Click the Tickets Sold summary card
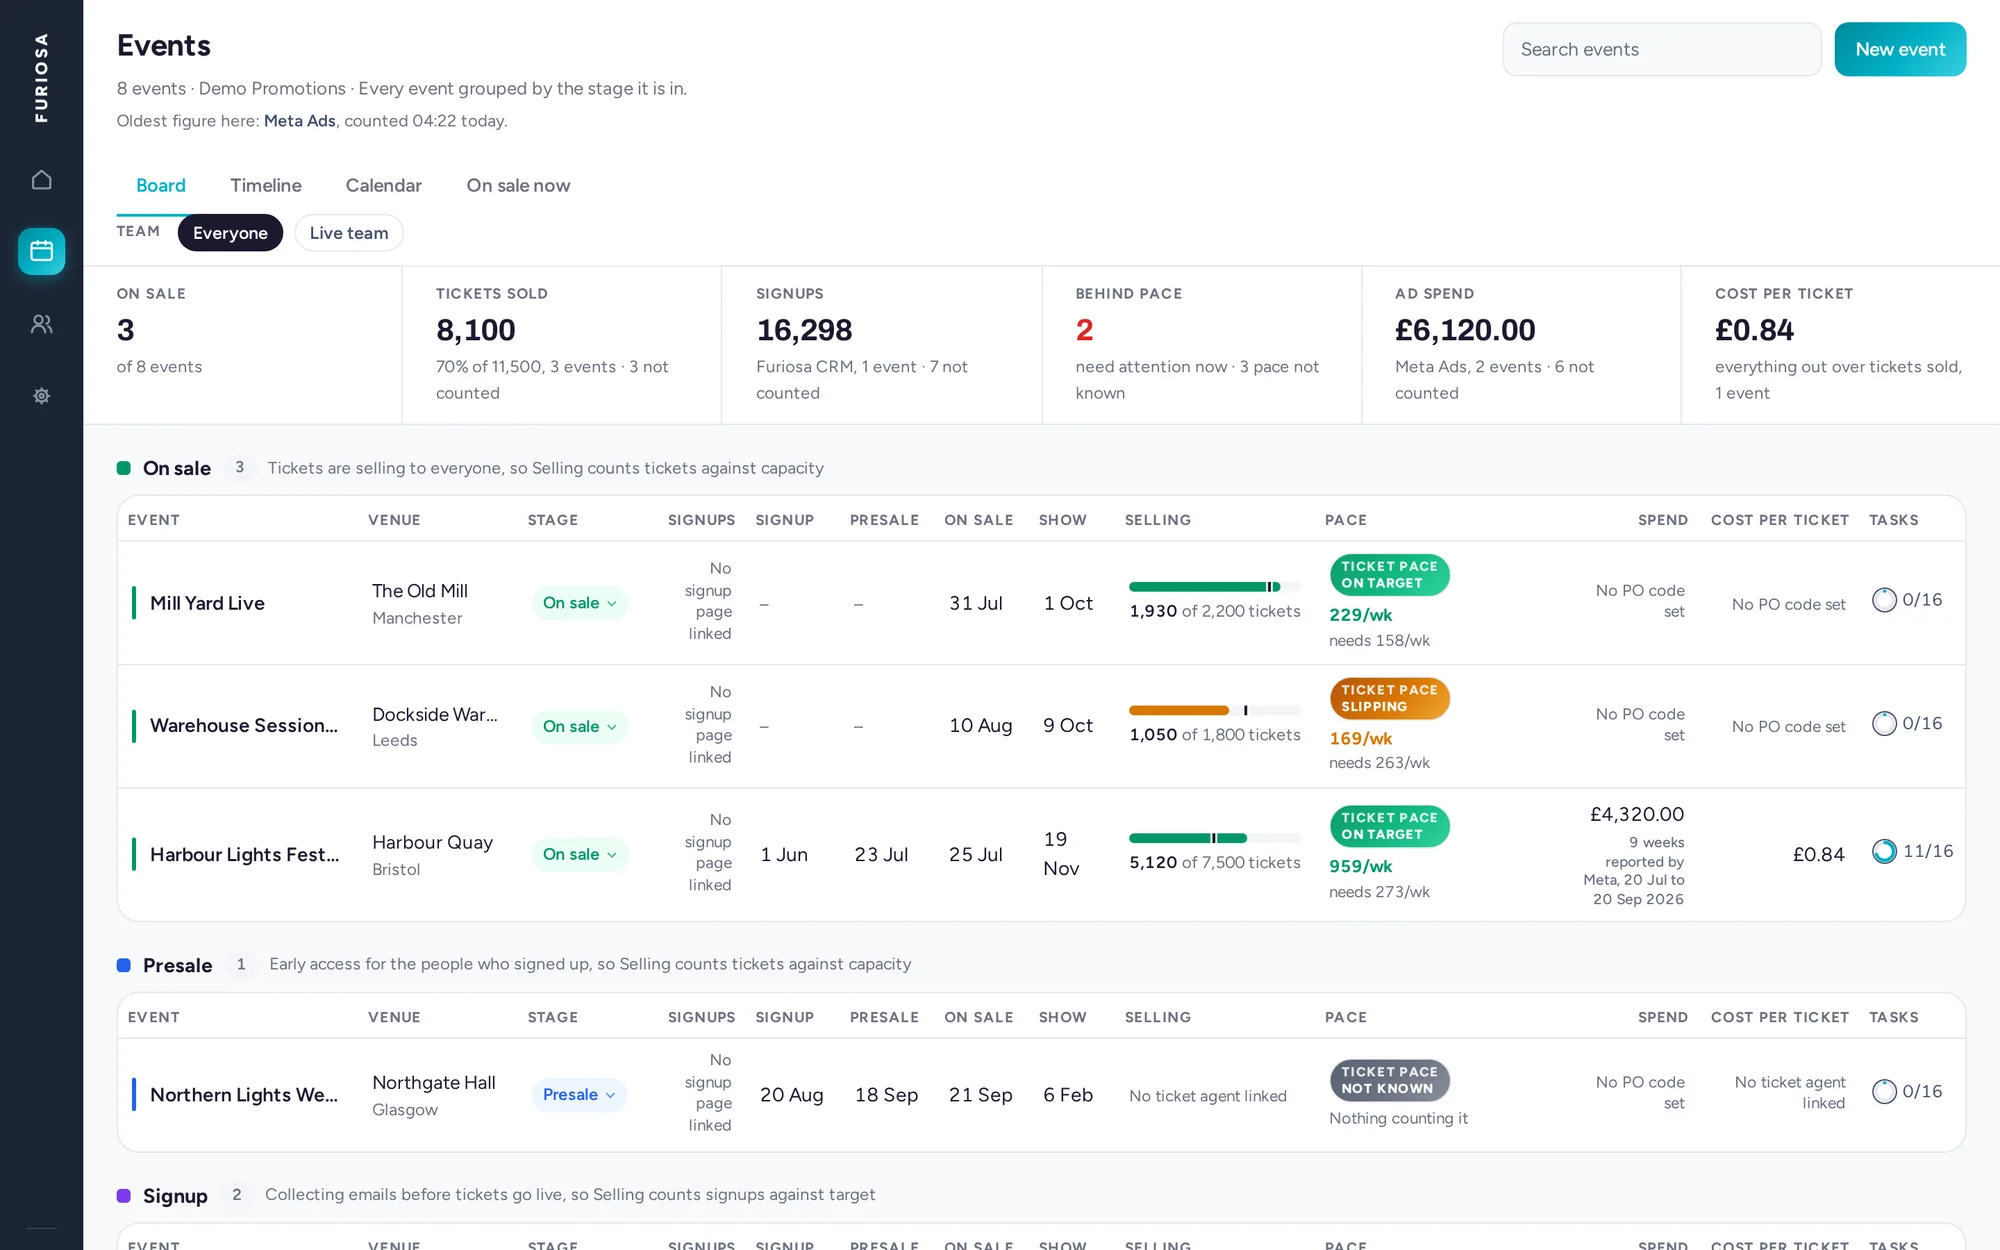This screenshot has height=1250, width=2000. click(562, 345)
